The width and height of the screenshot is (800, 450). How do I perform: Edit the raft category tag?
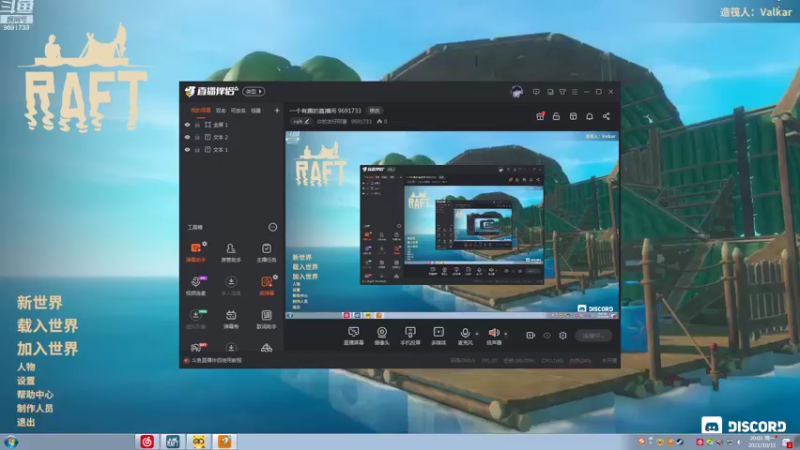(301, 121)
